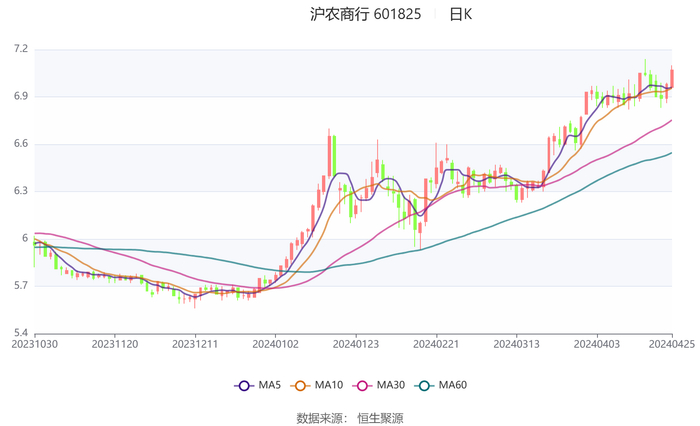This screenshot has width=700, height=426.
Task: Toggle the MA10 legend series
Action: tap(317, 385)
